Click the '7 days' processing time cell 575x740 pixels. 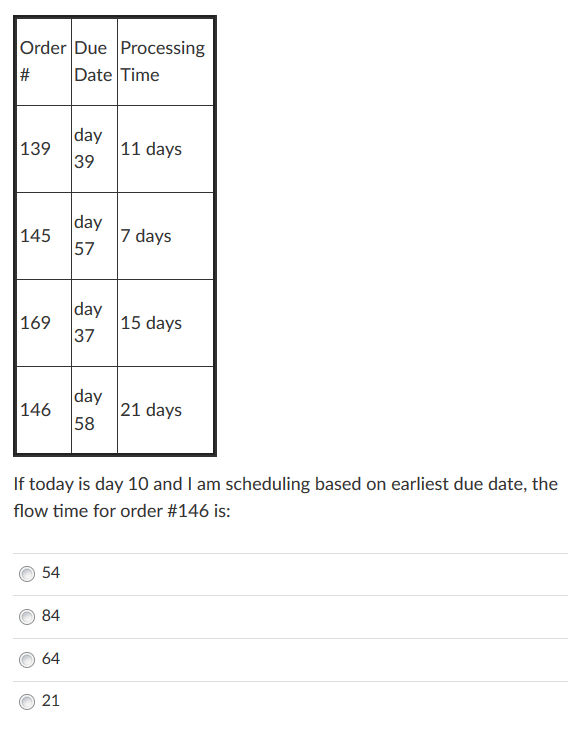(165, 236)
